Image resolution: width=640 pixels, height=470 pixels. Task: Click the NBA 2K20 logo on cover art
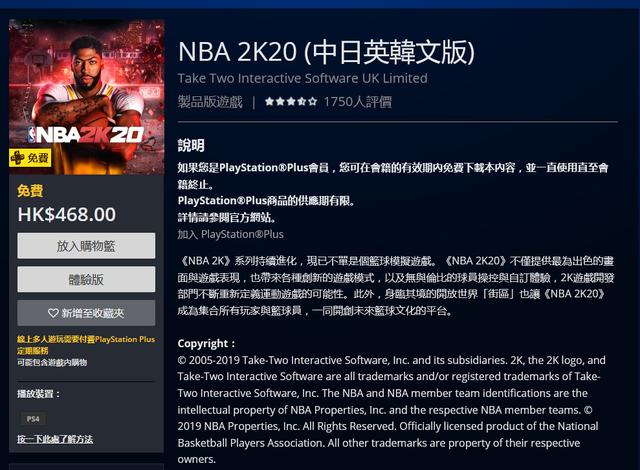(86, 135)
